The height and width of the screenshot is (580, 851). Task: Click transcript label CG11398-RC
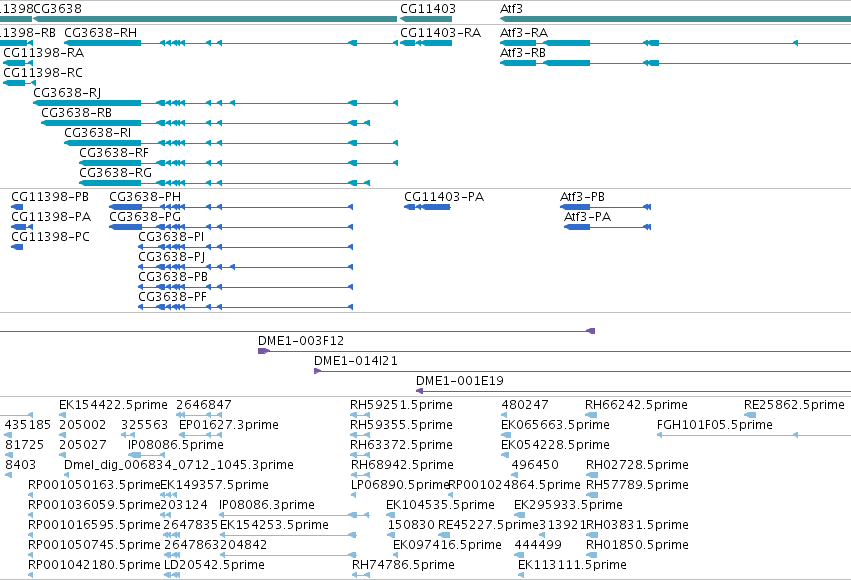point(43,73)
